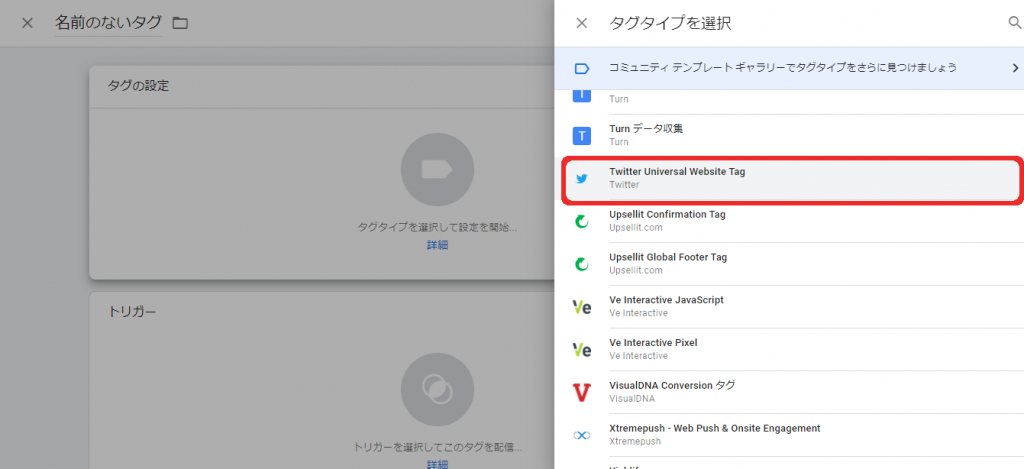Image resolution: width=1024 pixels, height=469 pixels.
Task: Click the Ve Interactive JavaScript logo icon
Action: [581, 307]
